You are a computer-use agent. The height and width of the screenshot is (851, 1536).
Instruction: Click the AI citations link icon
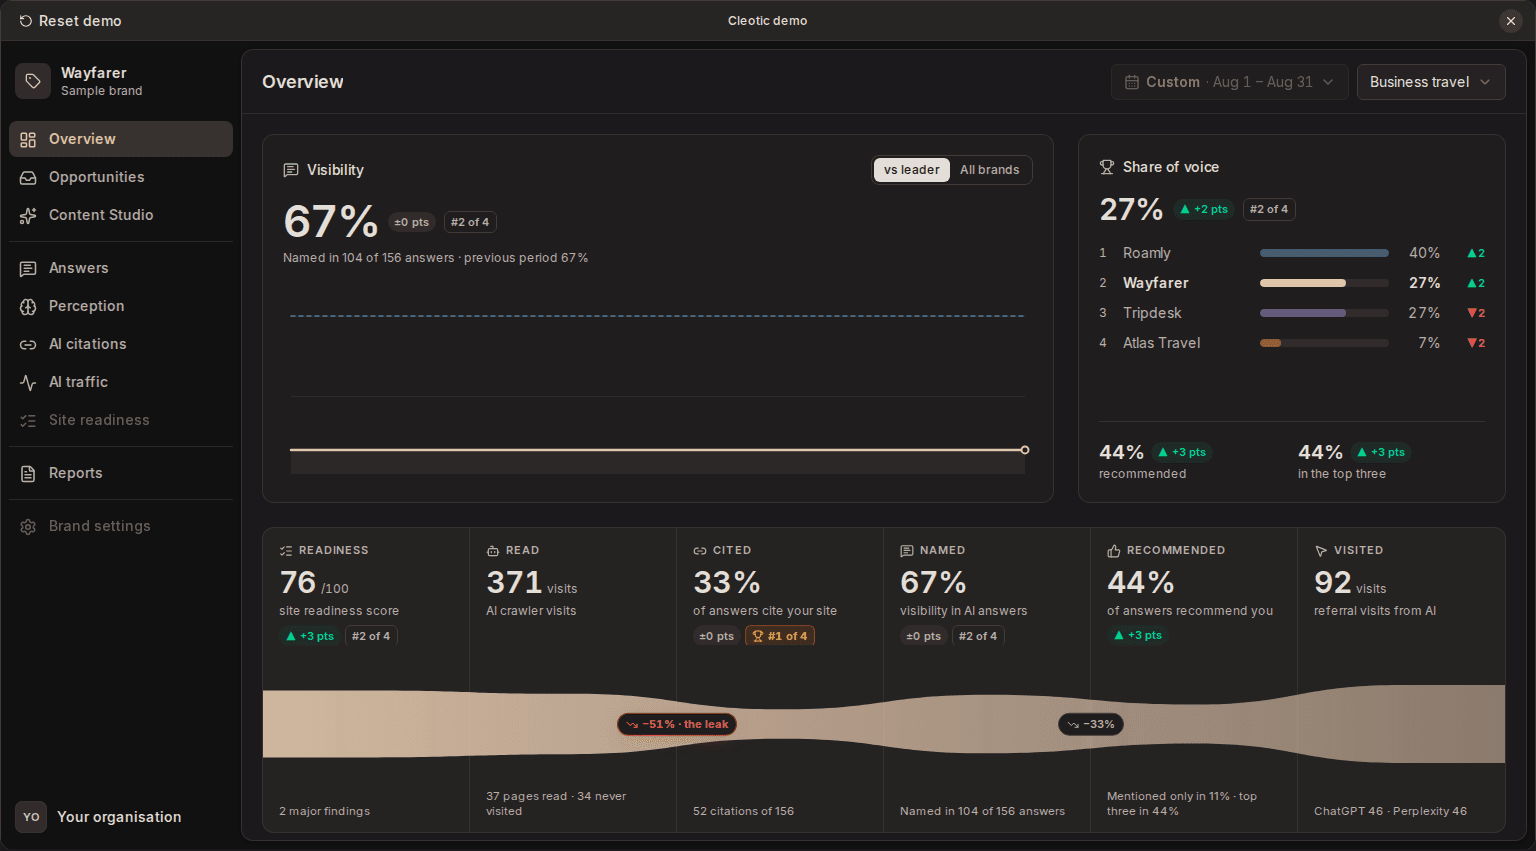pyautogui.click(x=28, y=344)
